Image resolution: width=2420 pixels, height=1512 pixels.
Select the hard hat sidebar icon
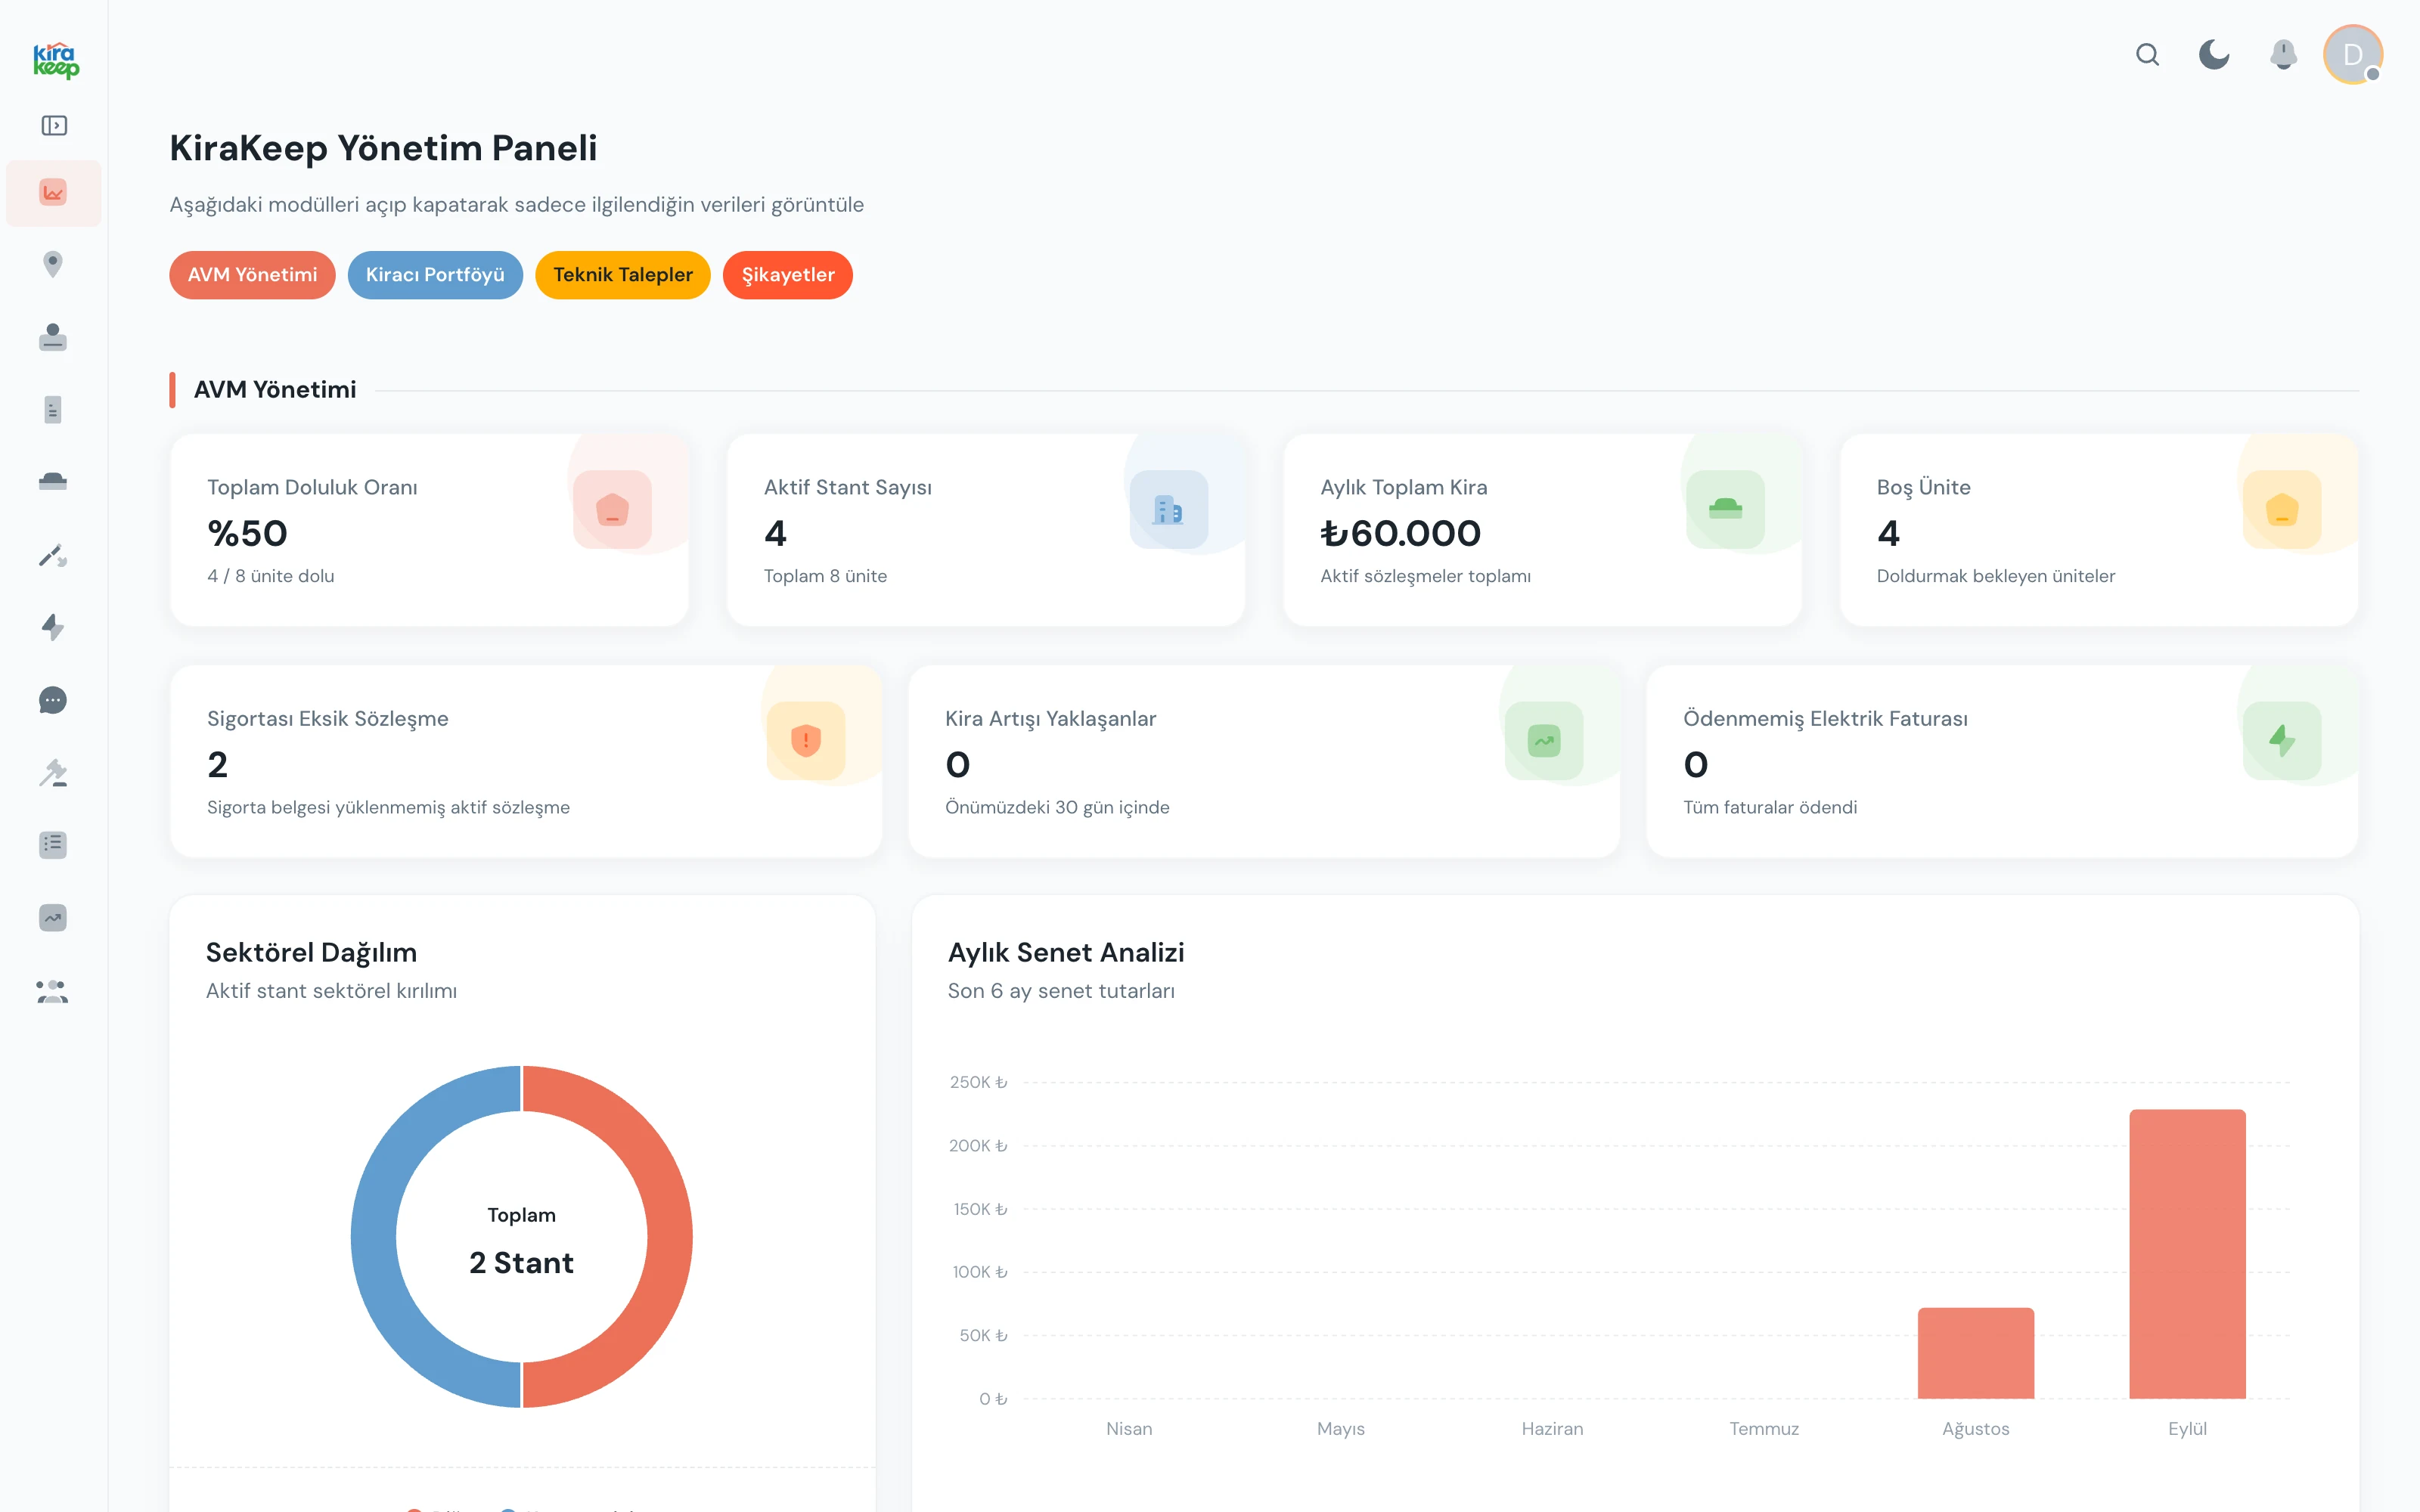(53, 482)
